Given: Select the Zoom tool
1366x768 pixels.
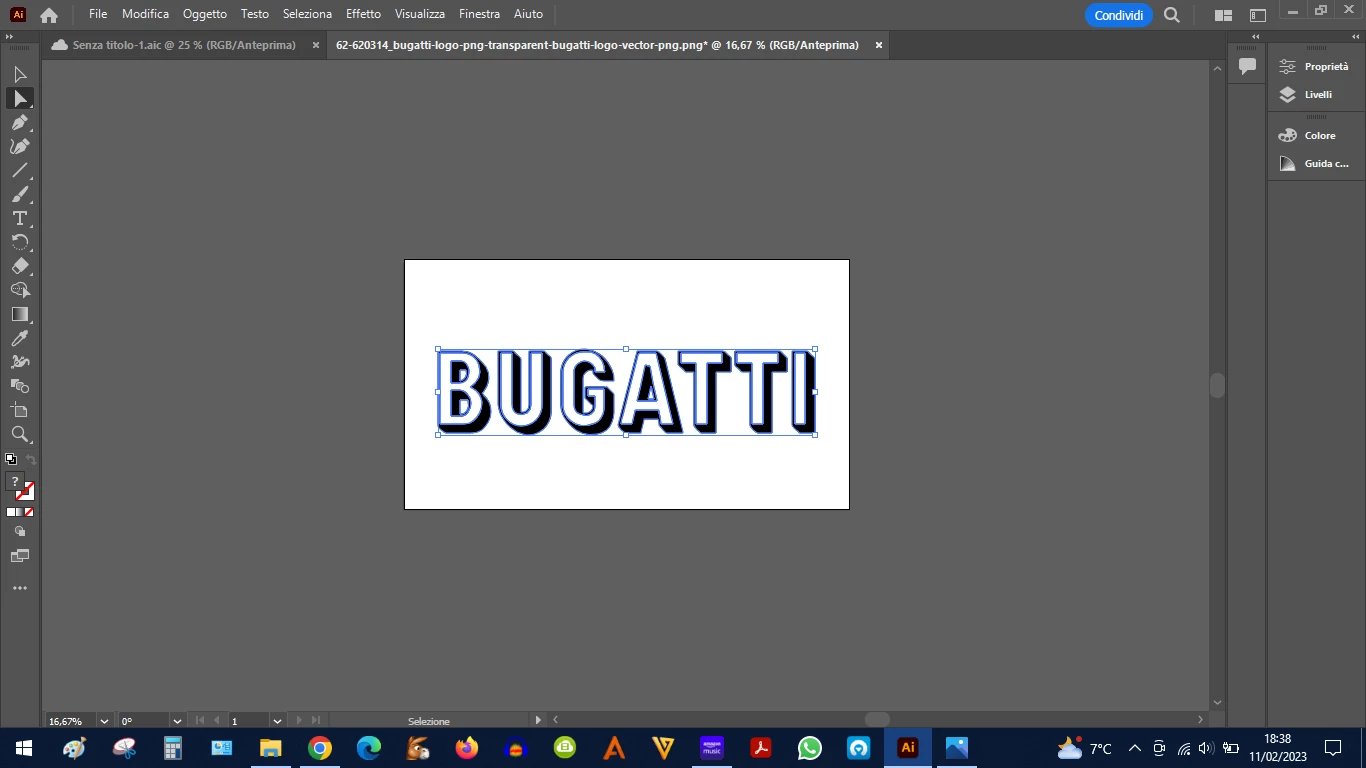Looking at the screenshot, I should [20, 434].
